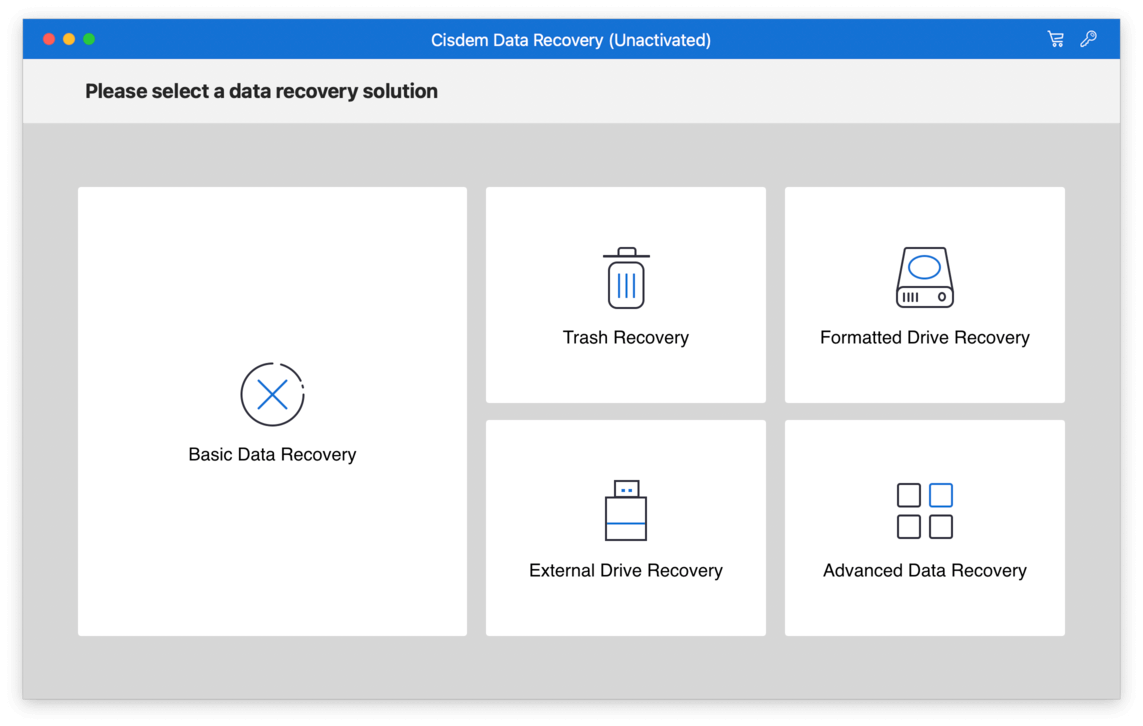The width and height of the screenshot is (1143, 726).
Task: Click the 'Please select a data recovery solution' heading
Action: click(x=262, y=91)
